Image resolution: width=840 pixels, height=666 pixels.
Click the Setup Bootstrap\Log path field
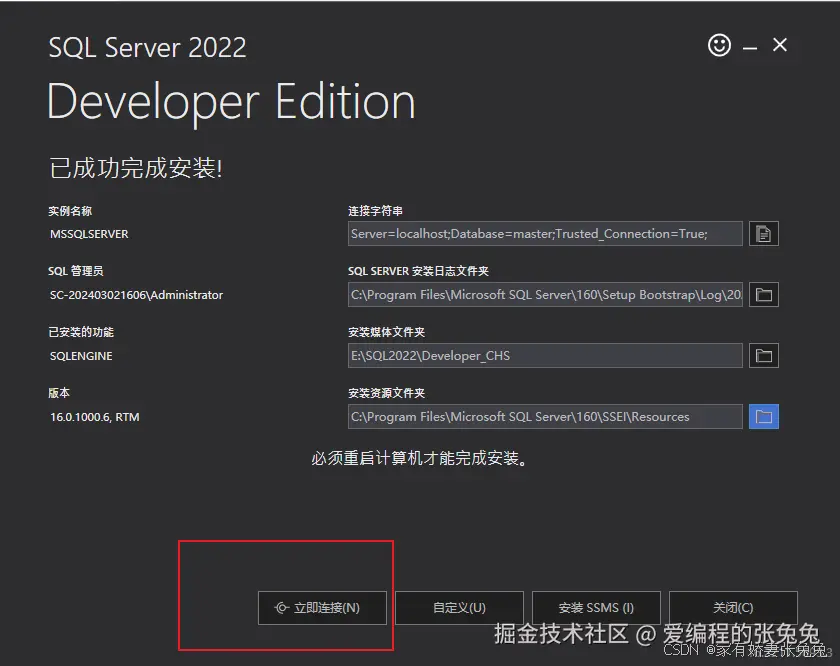pyautogui.click(x=545, y=295)
